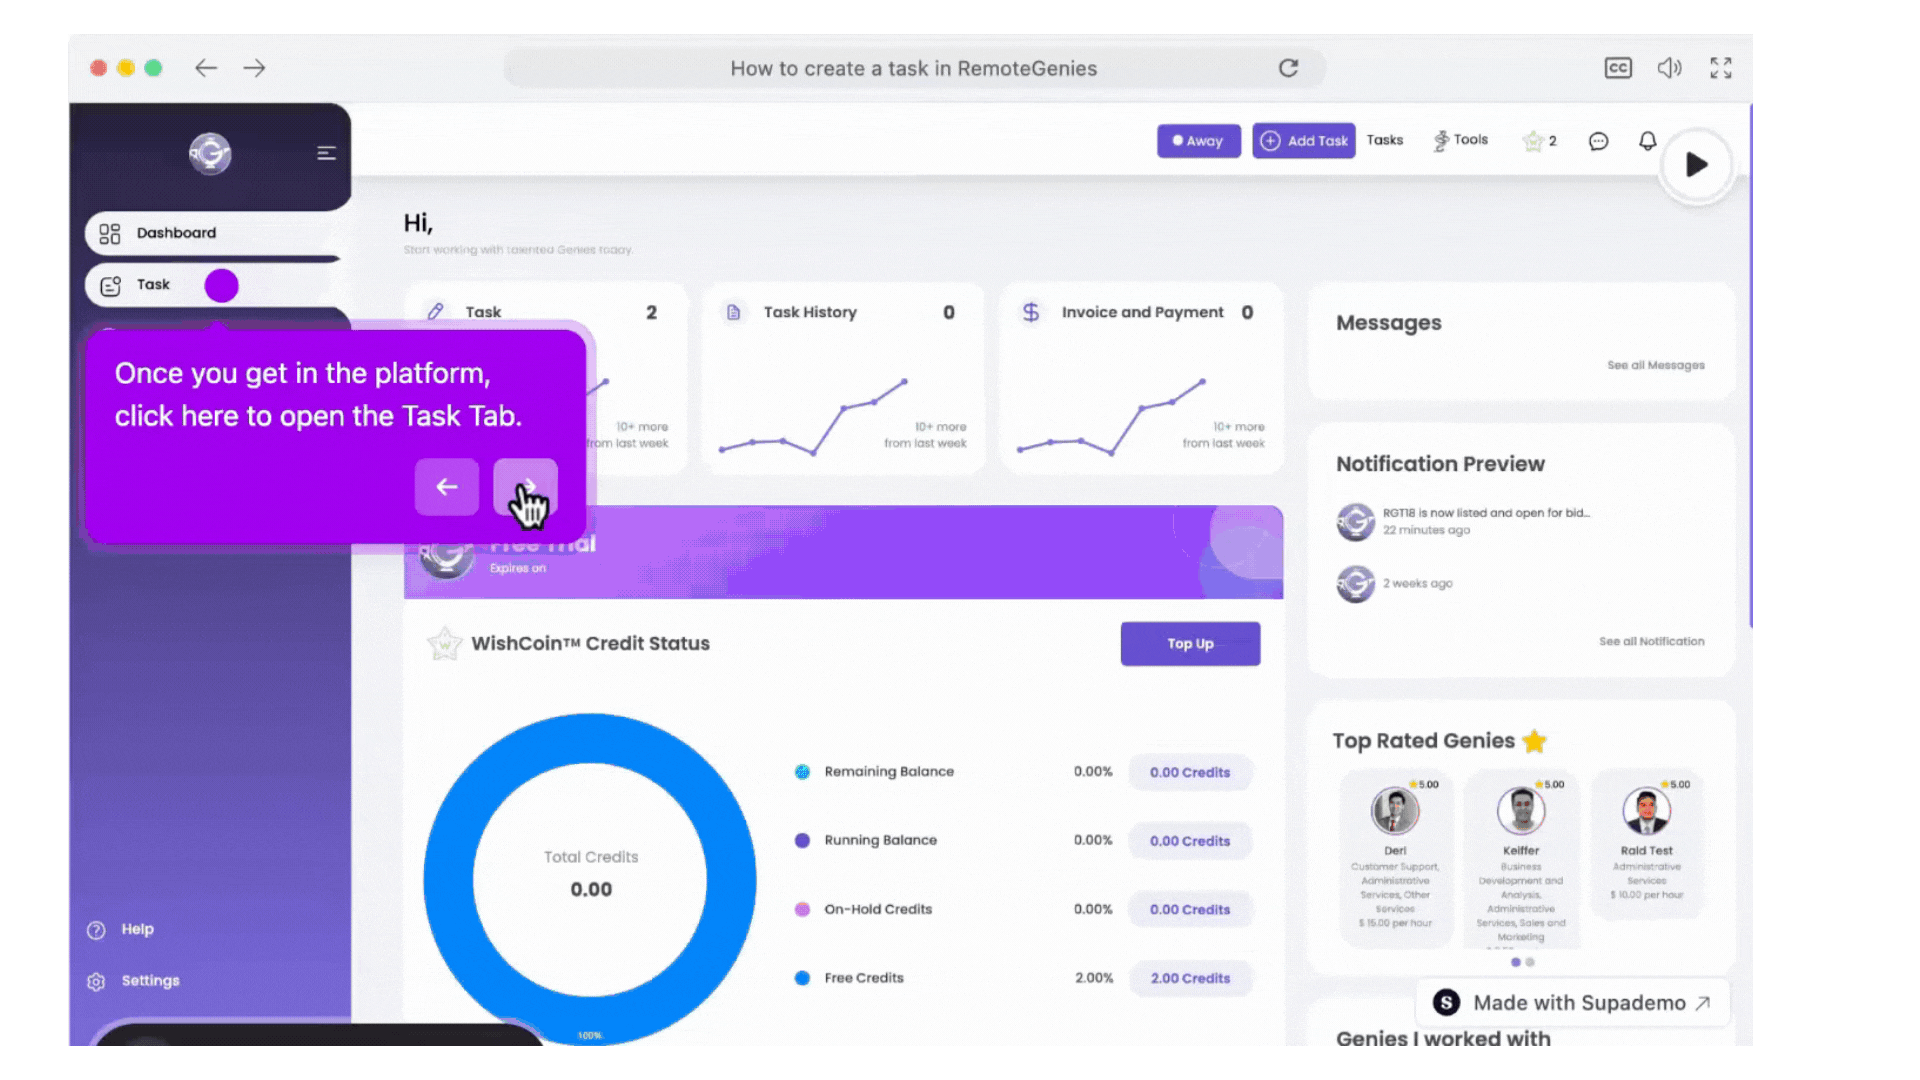
Task: Open the Task History card title
Action: click(810, 312)
